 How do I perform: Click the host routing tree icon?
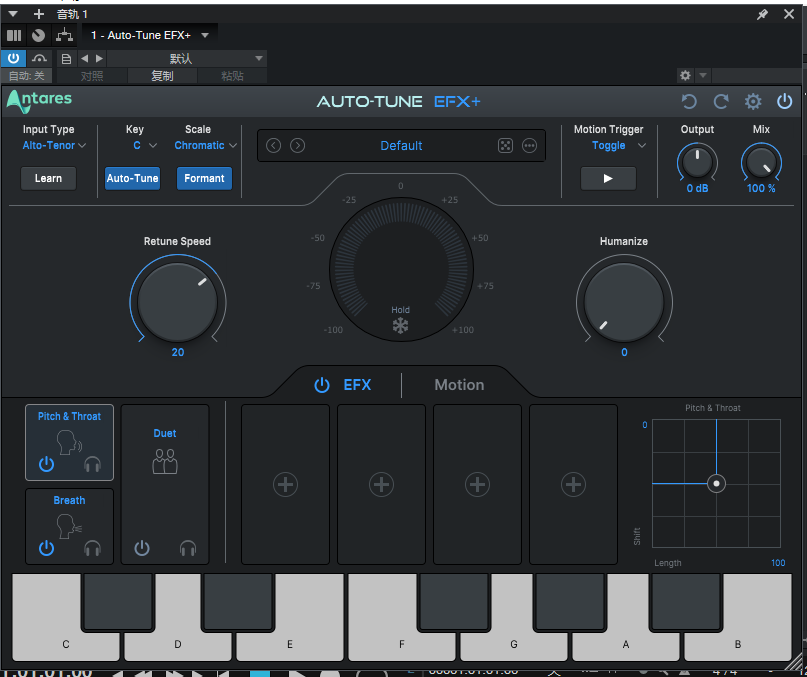(64, 34)
